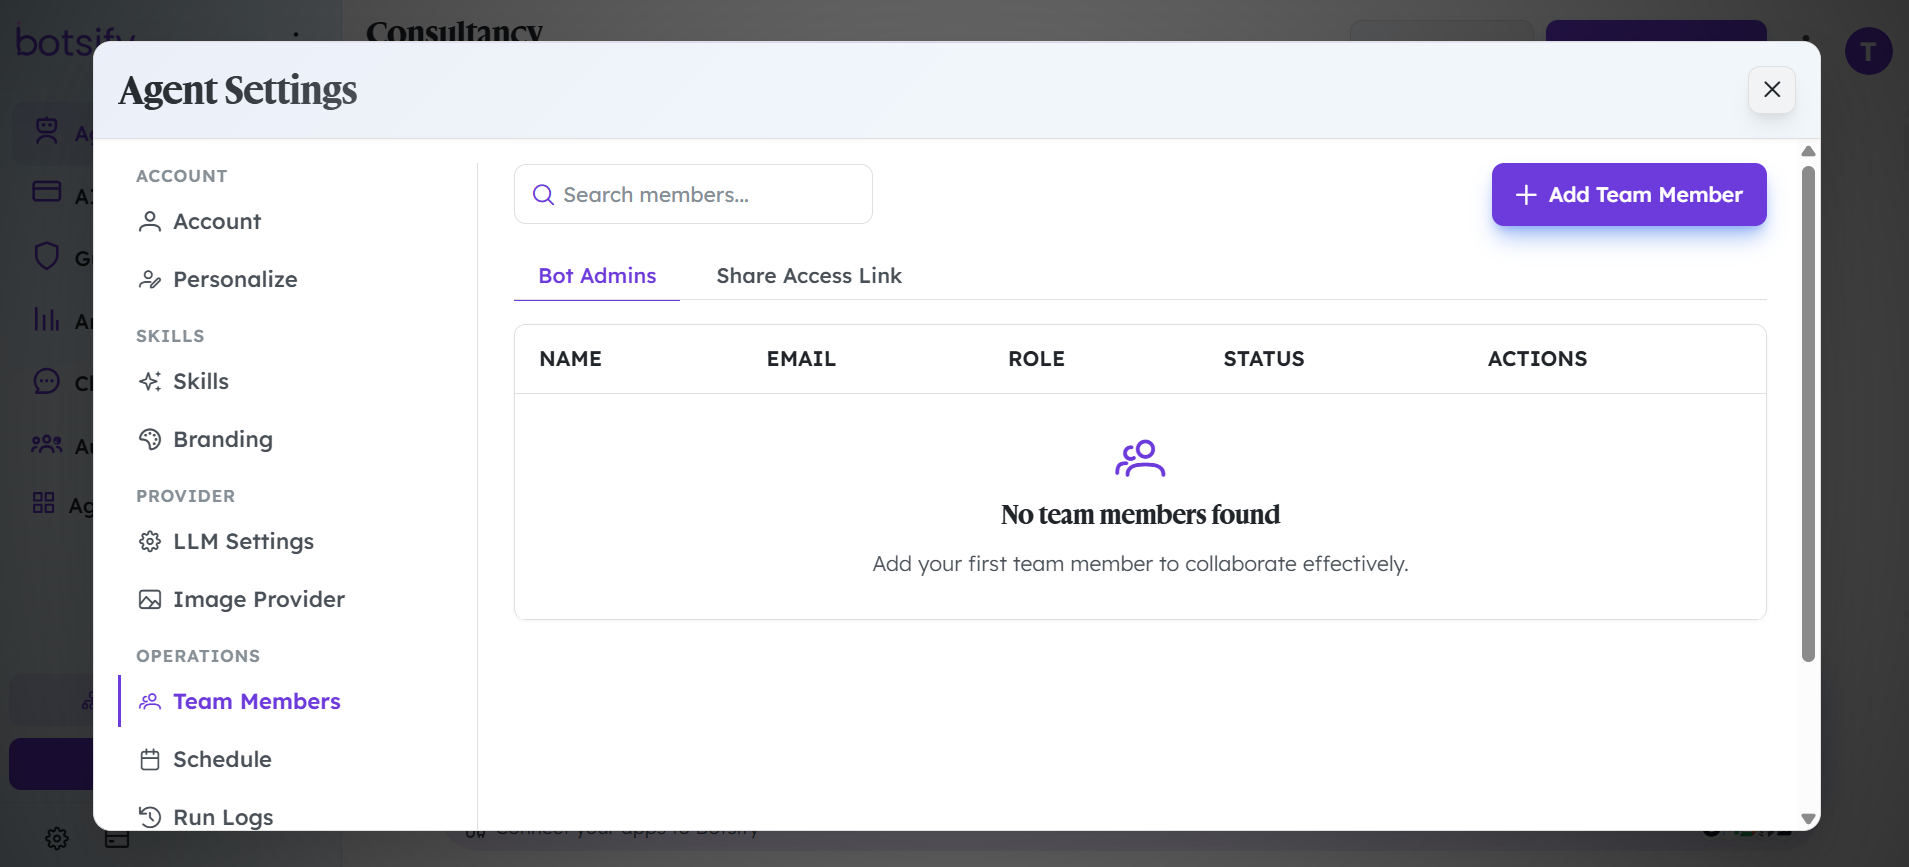Click the search magnifier icon

coord(543,194)
